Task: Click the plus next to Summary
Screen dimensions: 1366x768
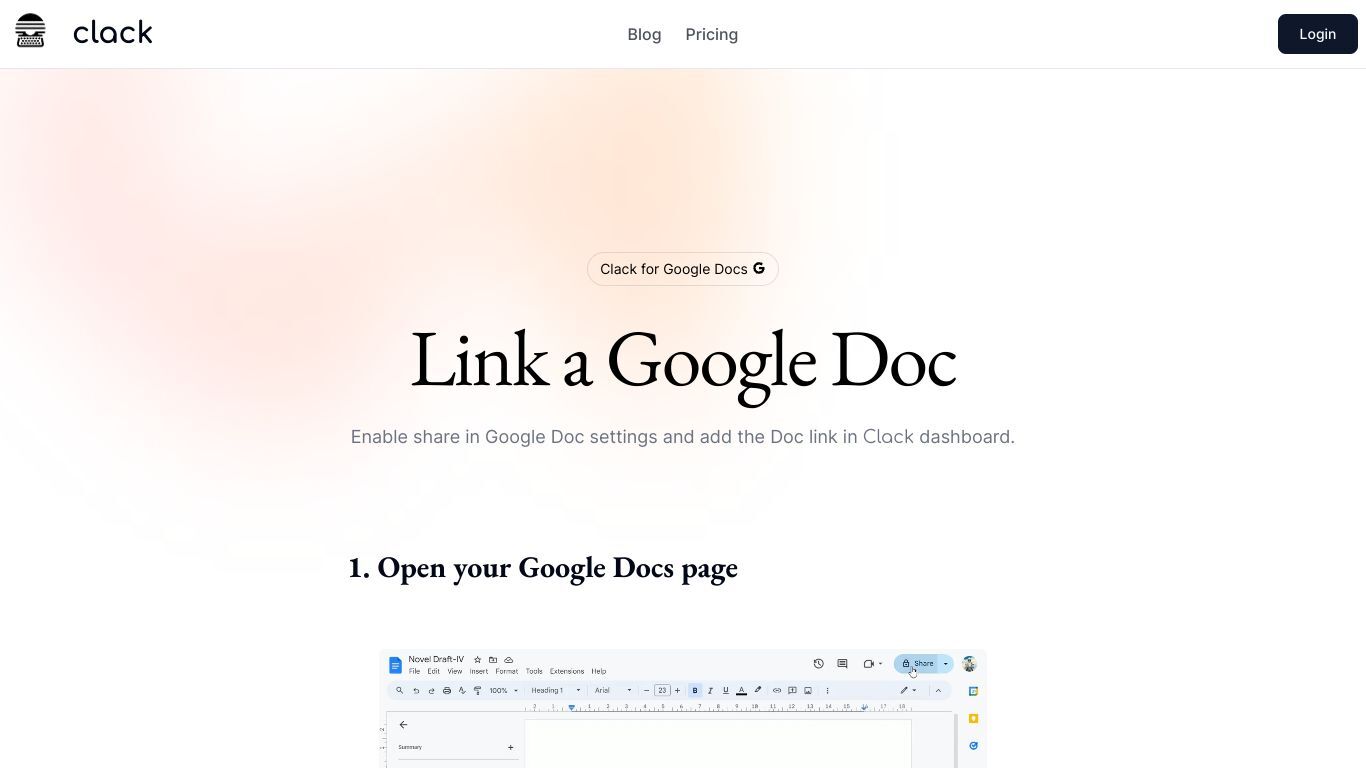Action: (510, 747)
